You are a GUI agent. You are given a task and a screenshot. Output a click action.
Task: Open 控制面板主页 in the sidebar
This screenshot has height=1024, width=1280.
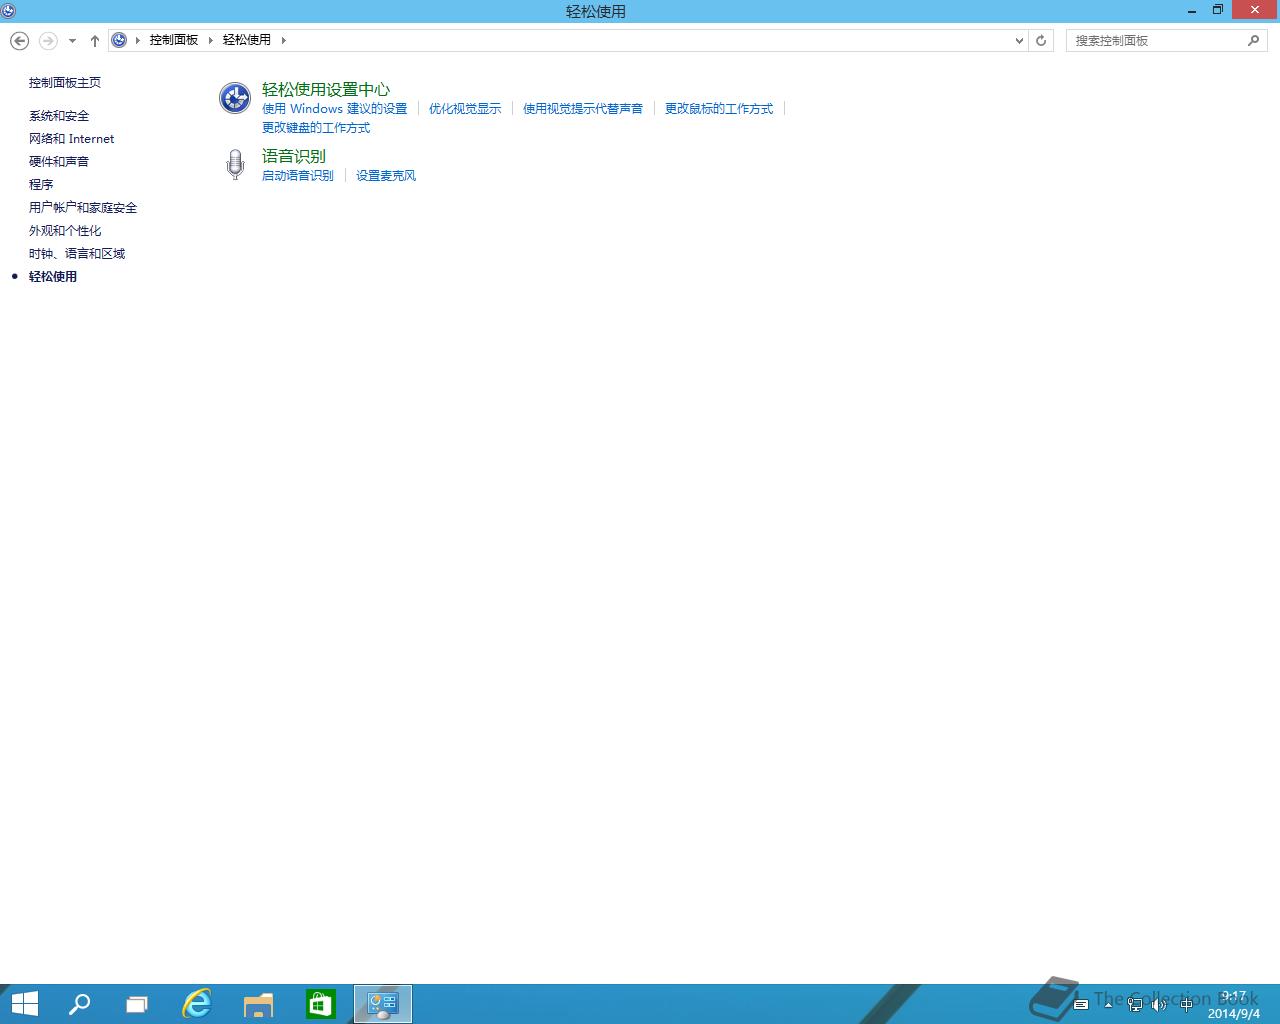coord(65,83)
